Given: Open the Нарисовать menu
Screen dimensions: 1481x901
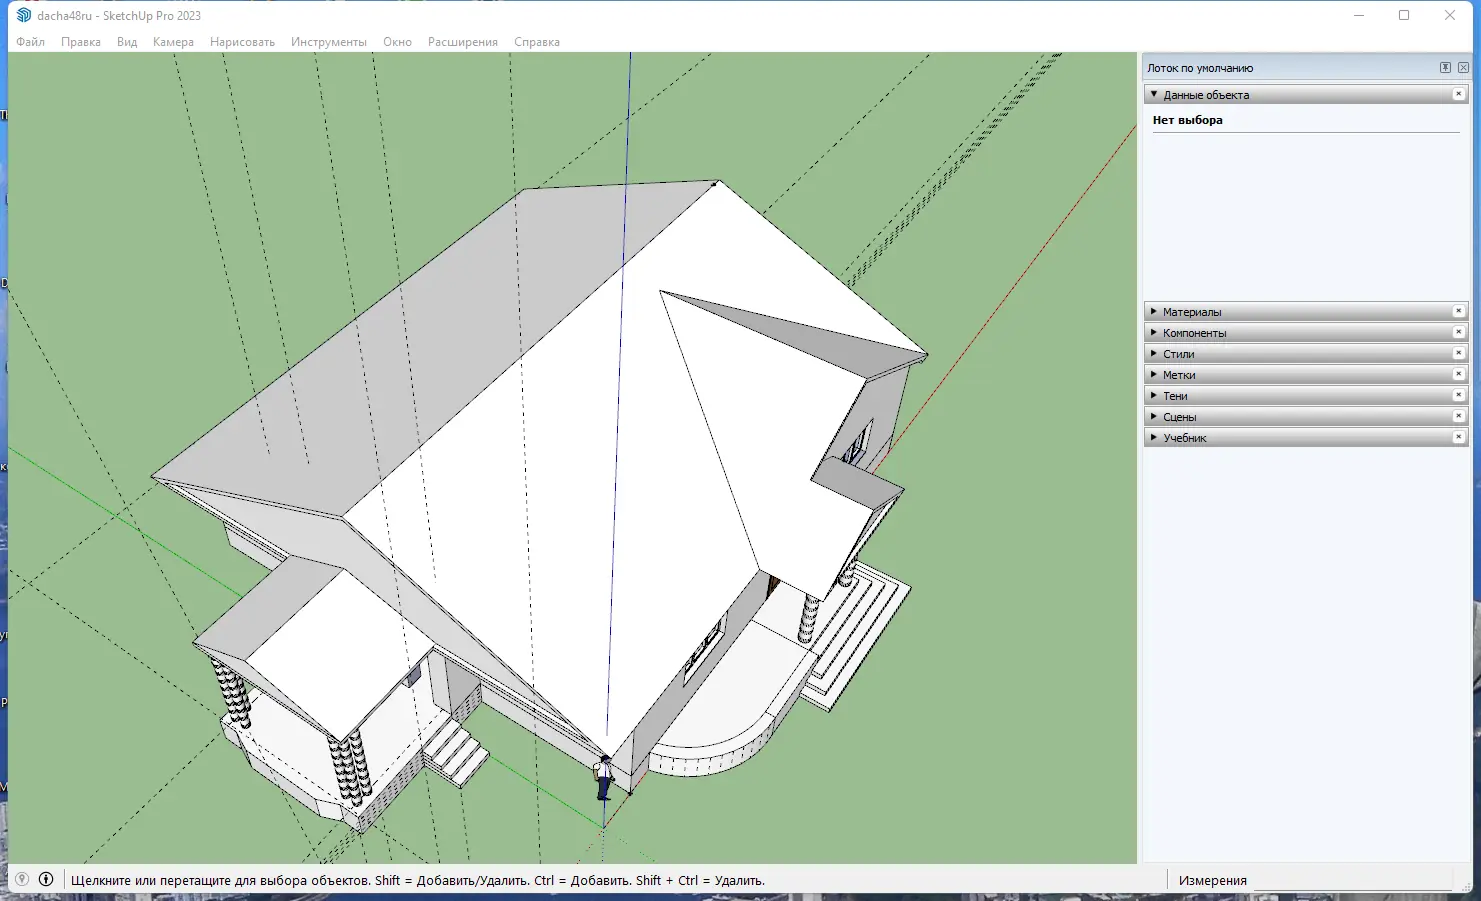Looking at the screenshot, I should tap(242, 42).
